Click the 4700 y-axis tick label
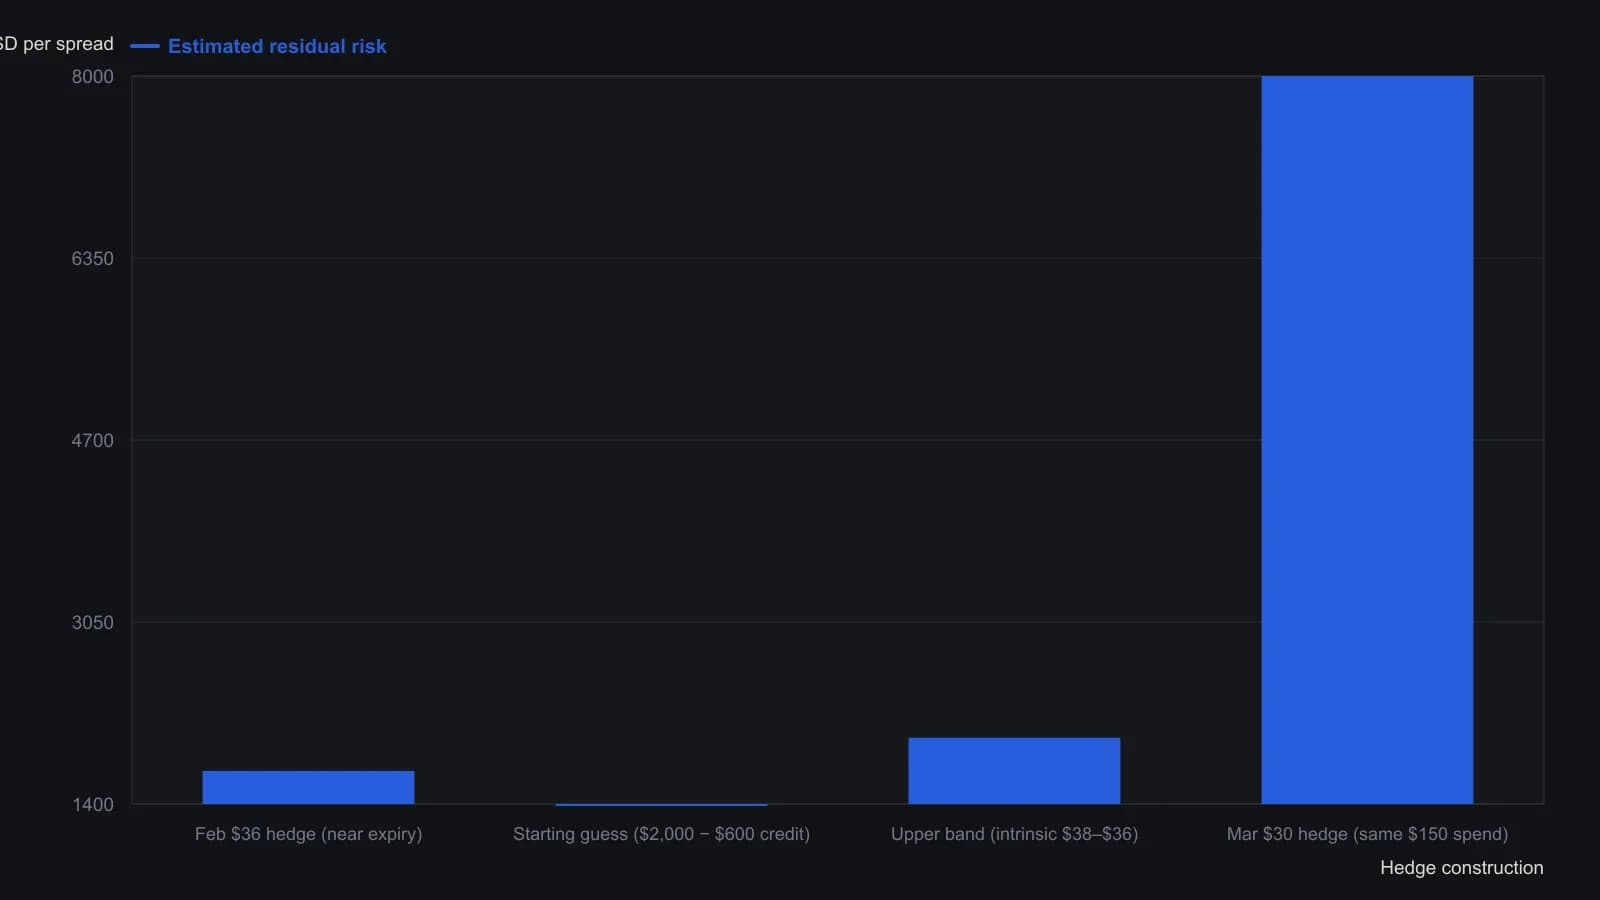This screenshot has height=900, width=1600. click(x=92, y=441)
